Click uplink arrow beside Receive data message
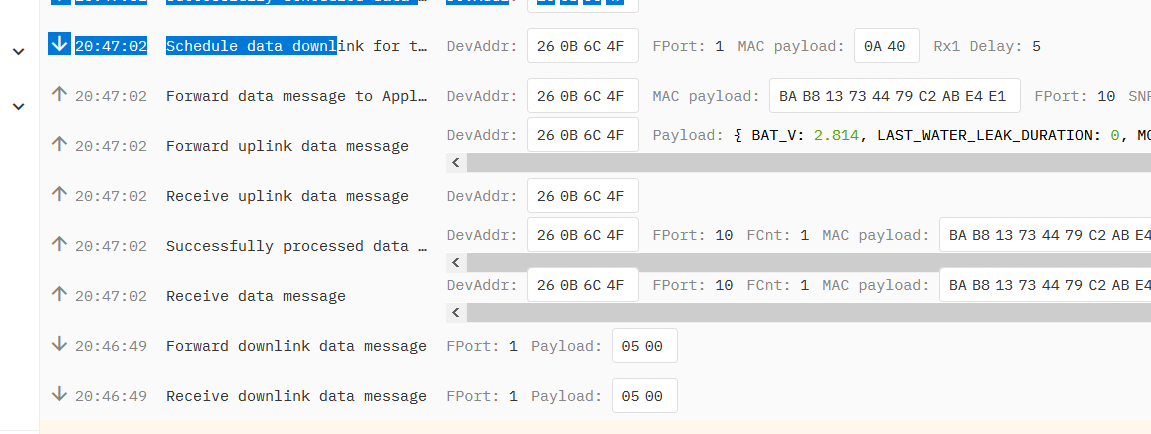The width and height of the screenshot is (1151, 434). coord(59,294)
